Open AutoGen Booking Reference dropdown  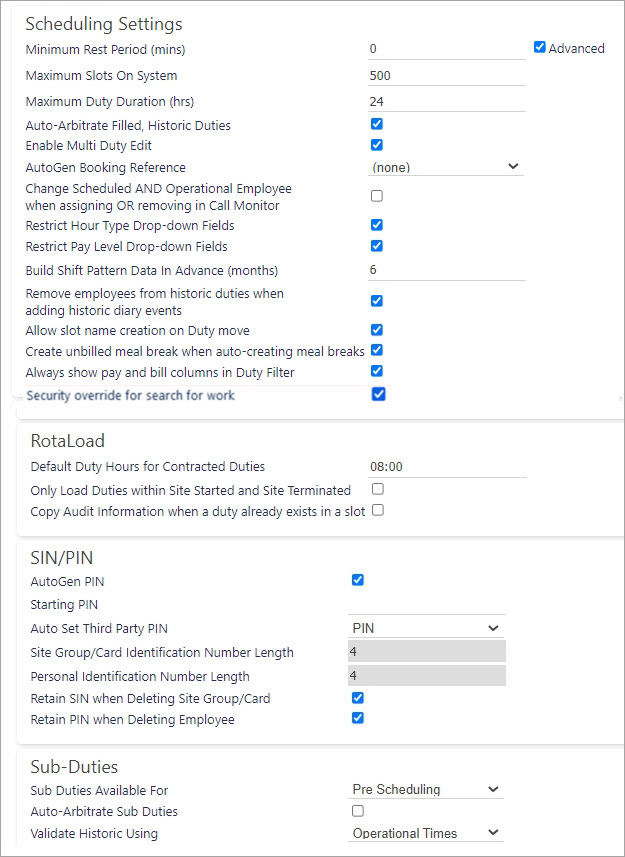coord(445,167)
